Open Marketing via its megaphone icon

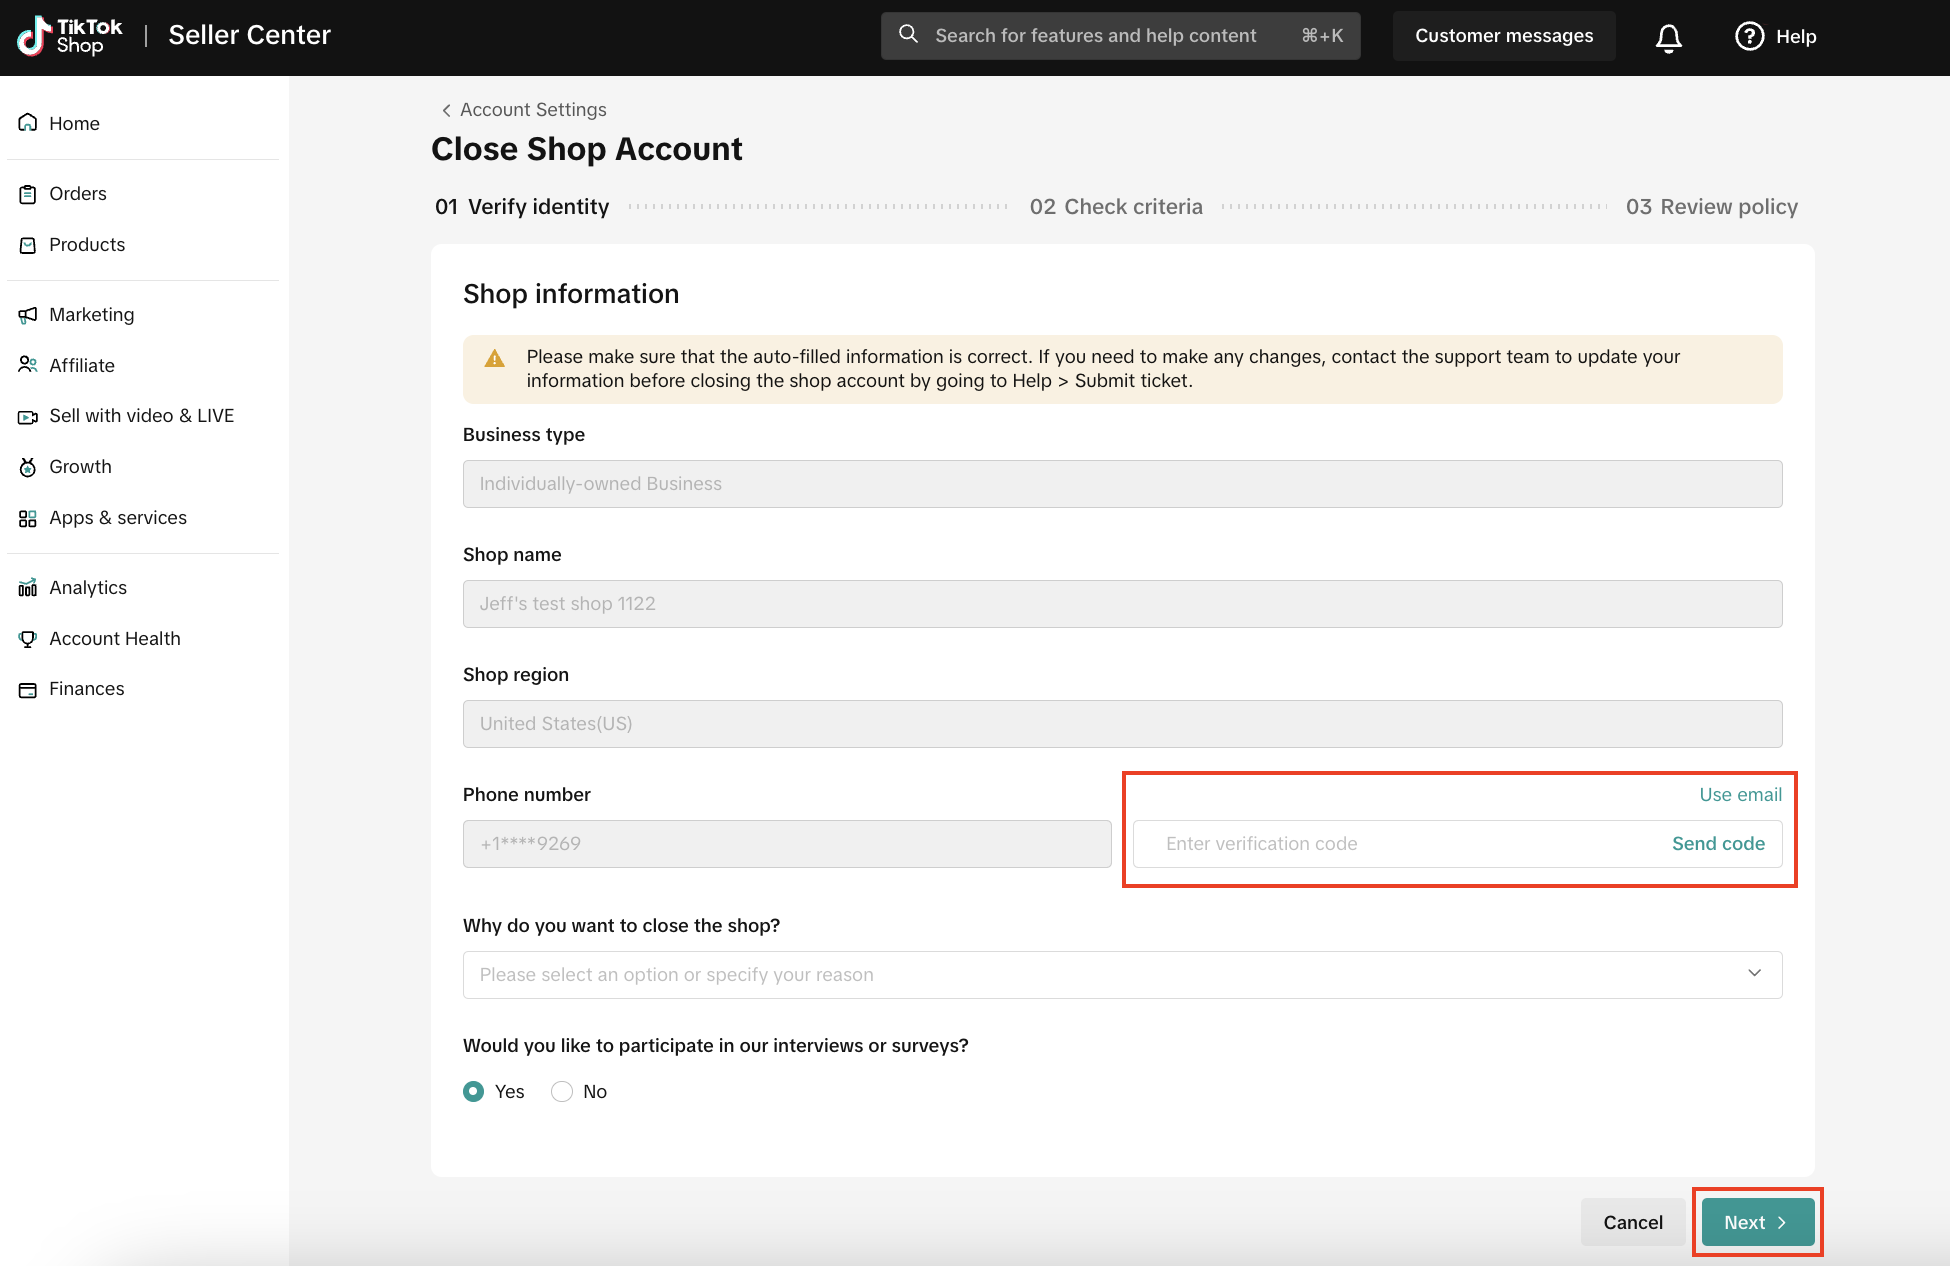click(28, 315)
